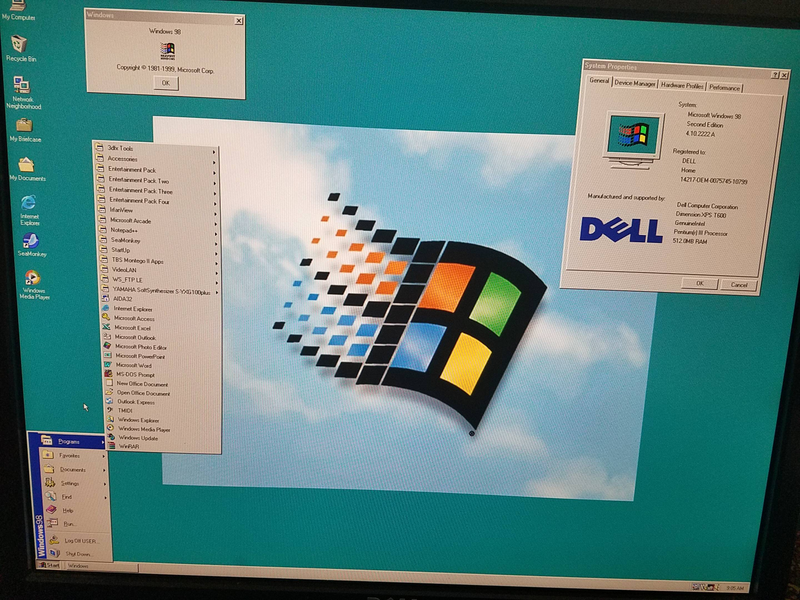
Task: Expand the Entertainment Pack Two submenu arrow
Action: [x=214, y=183]
